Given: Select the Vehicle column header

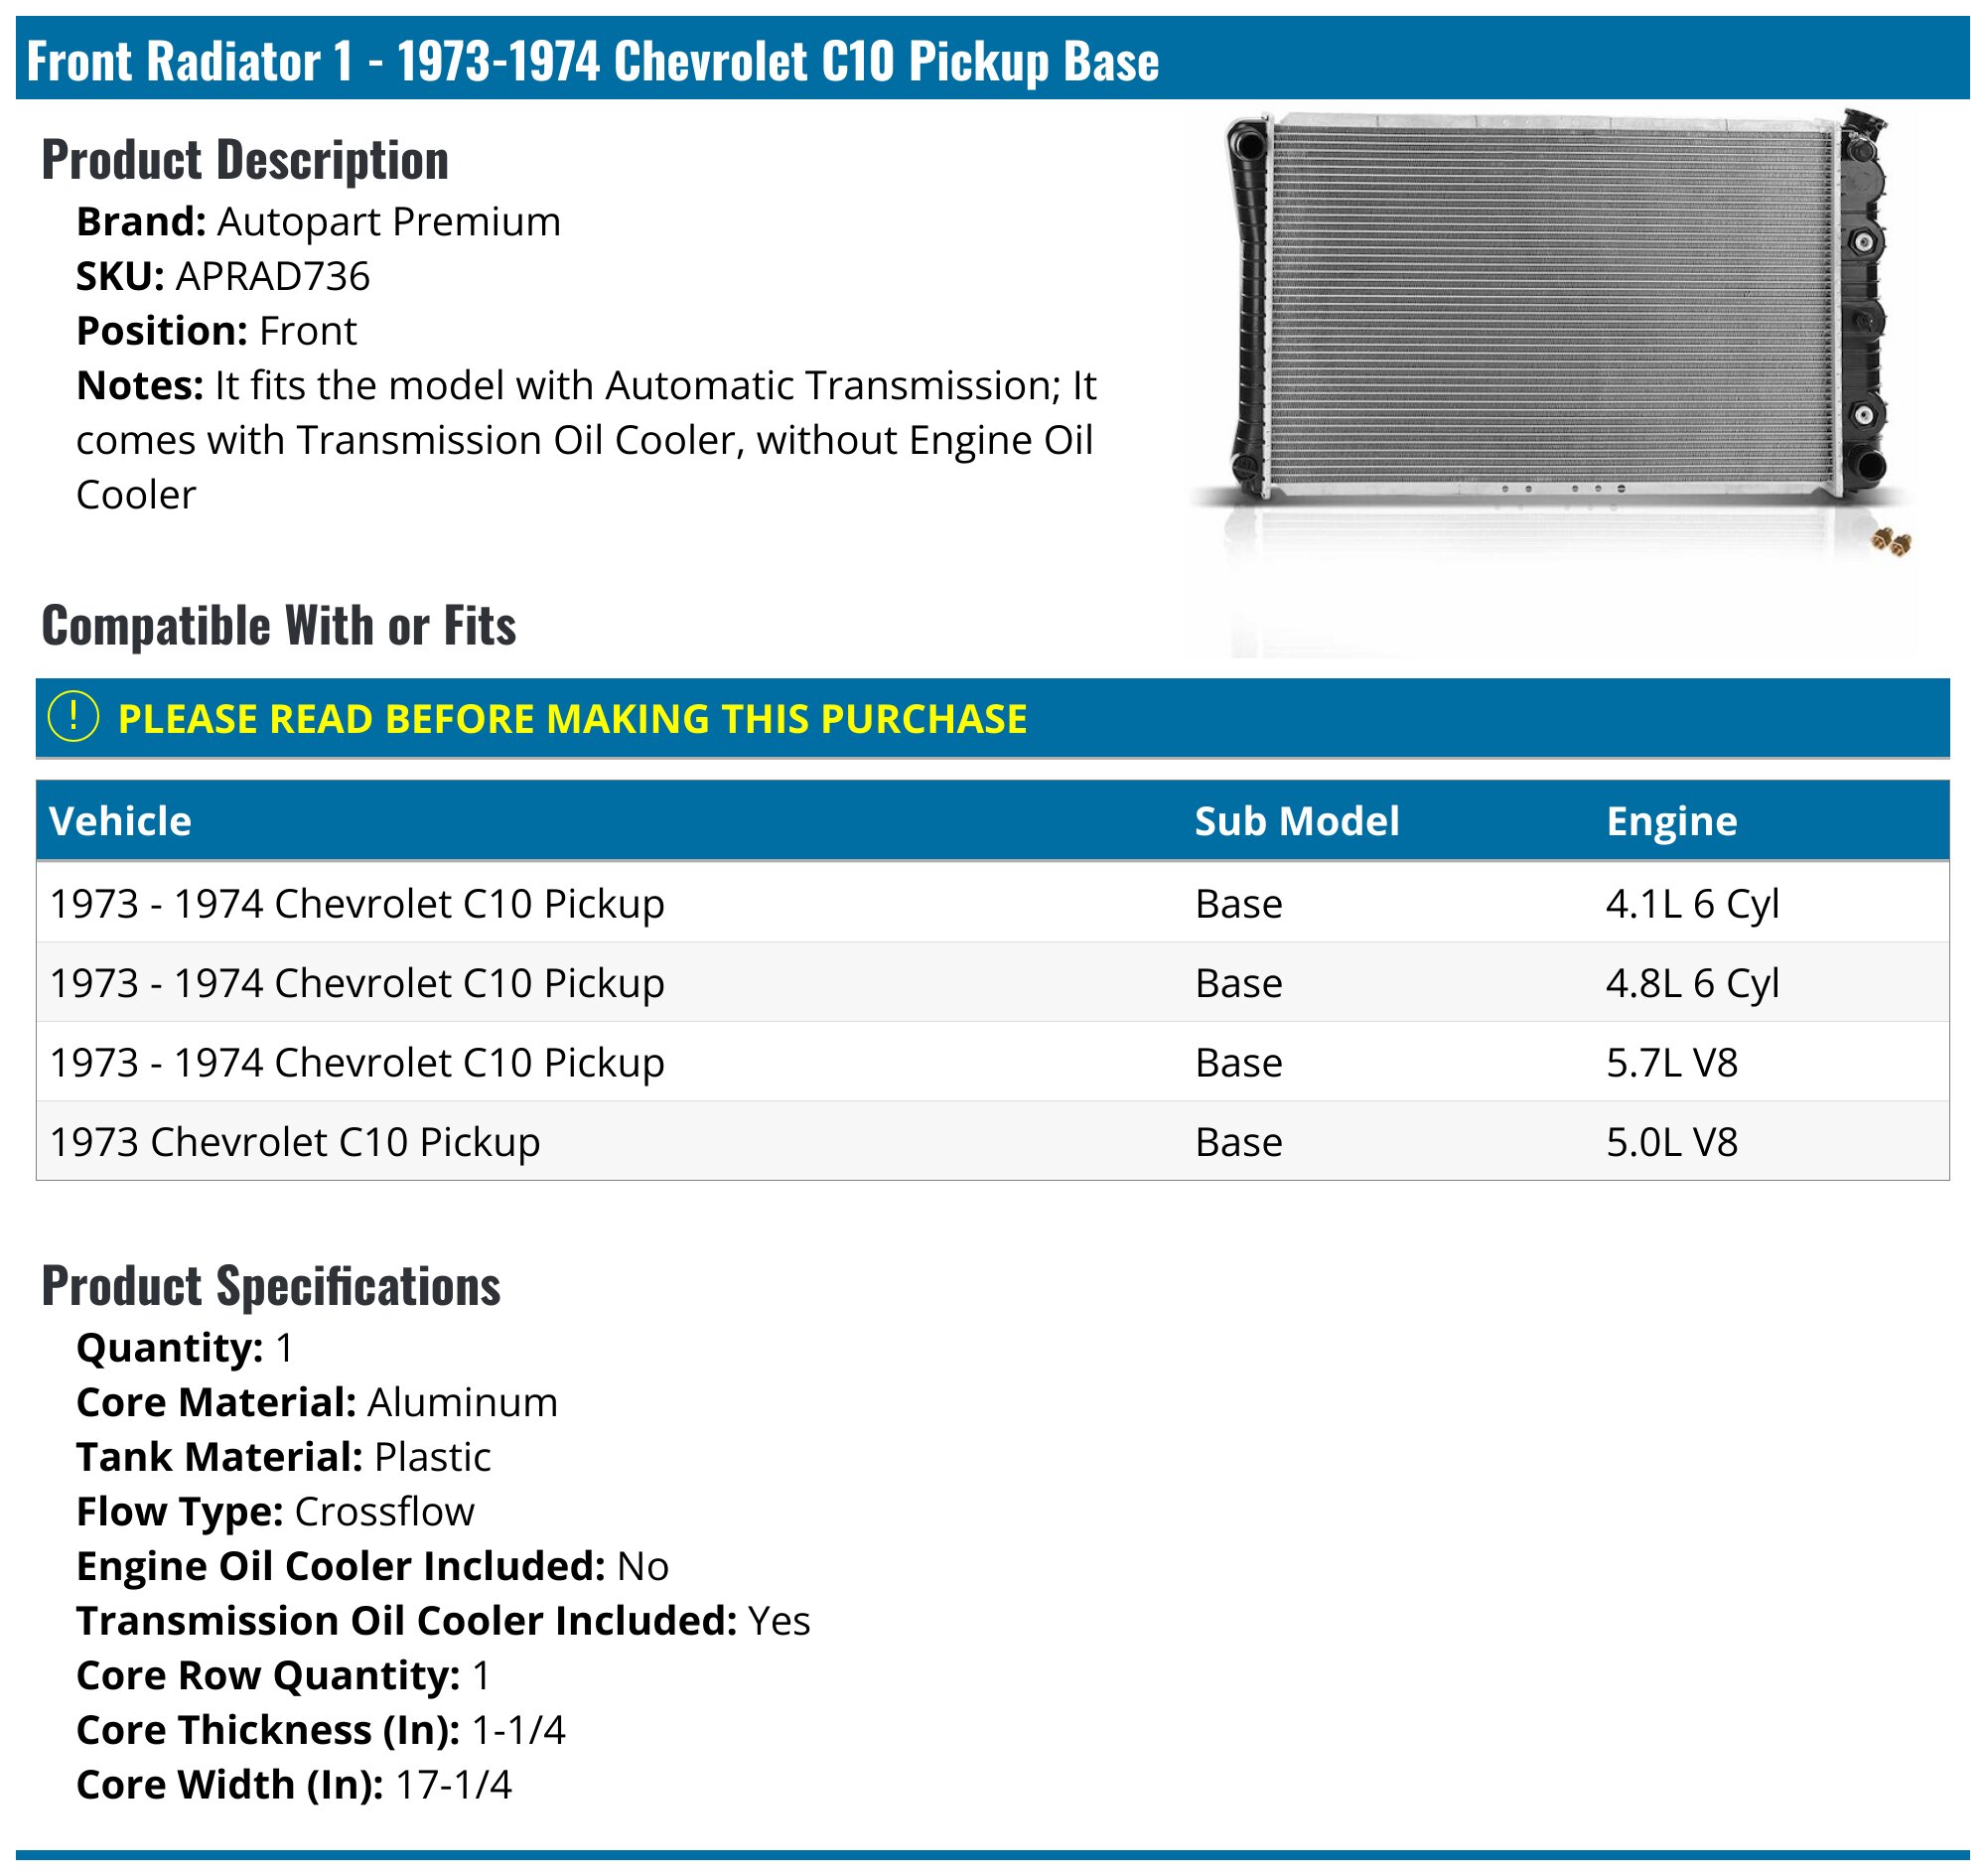Looking at the screenshot, I should (x=120, y=821).
